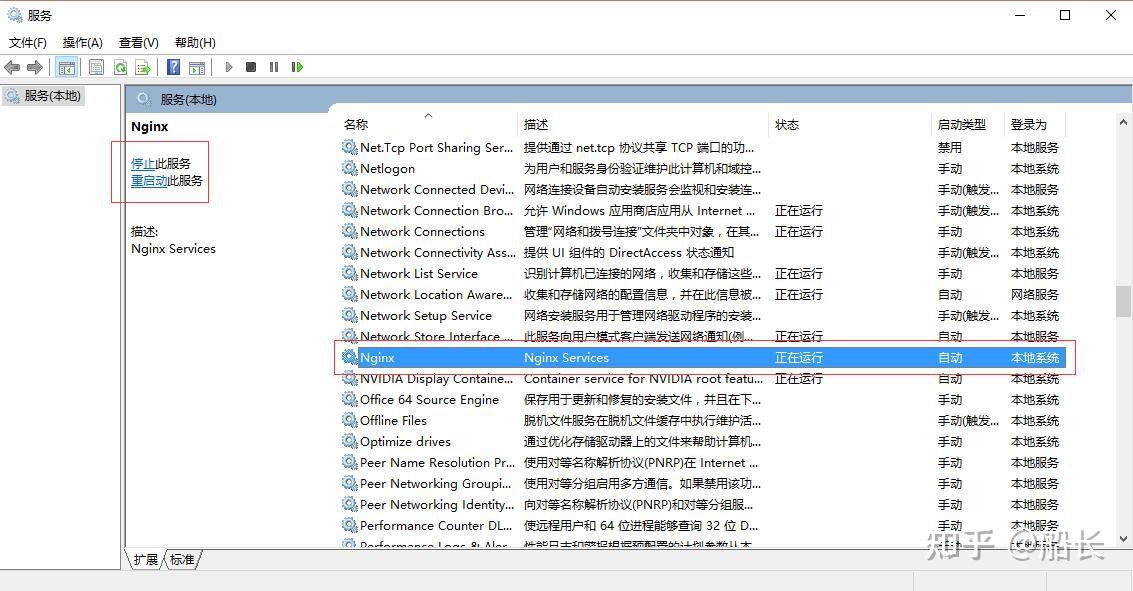Viewport: 1133px width, 591px height.
Task: Open the 查看(V) menu
Action: click(x=138, y=43)
